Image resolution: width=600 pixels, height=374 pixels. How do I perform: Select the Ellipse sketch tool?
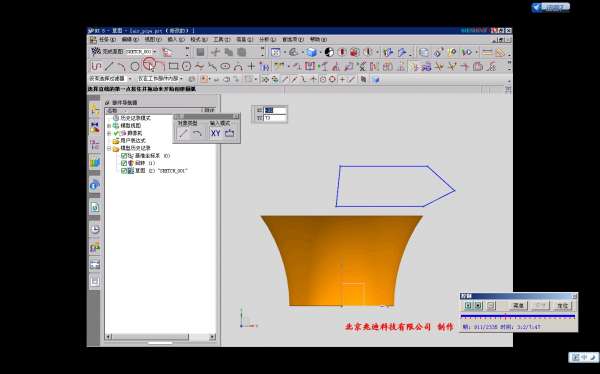tap(225, 66)
